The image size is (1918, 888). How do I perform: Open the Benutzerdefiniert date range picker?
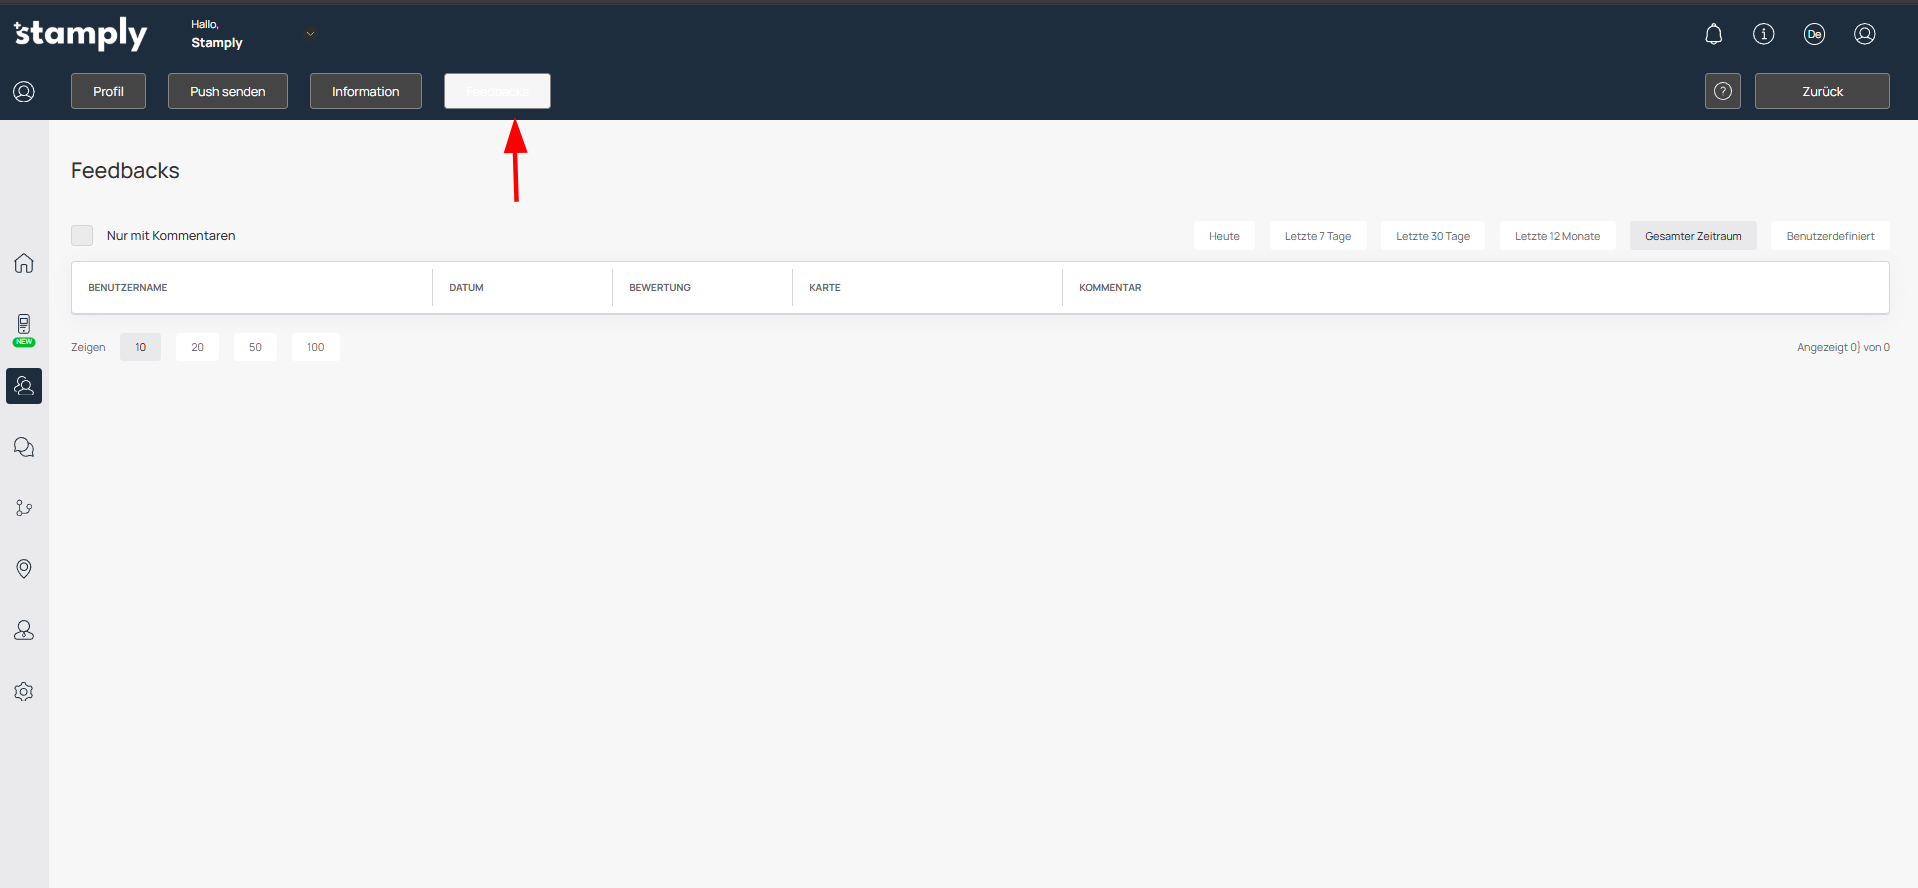click(1829, 236)
